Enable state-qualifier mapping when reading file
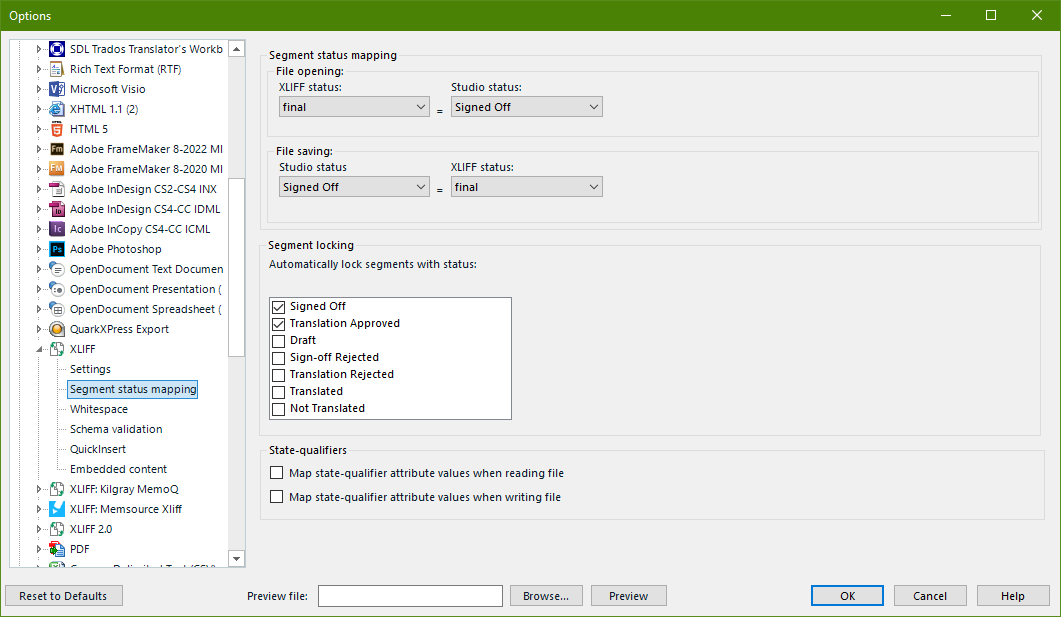This screenshot has height=617, width=1061. pyautogui.click(x=276, y=473)
